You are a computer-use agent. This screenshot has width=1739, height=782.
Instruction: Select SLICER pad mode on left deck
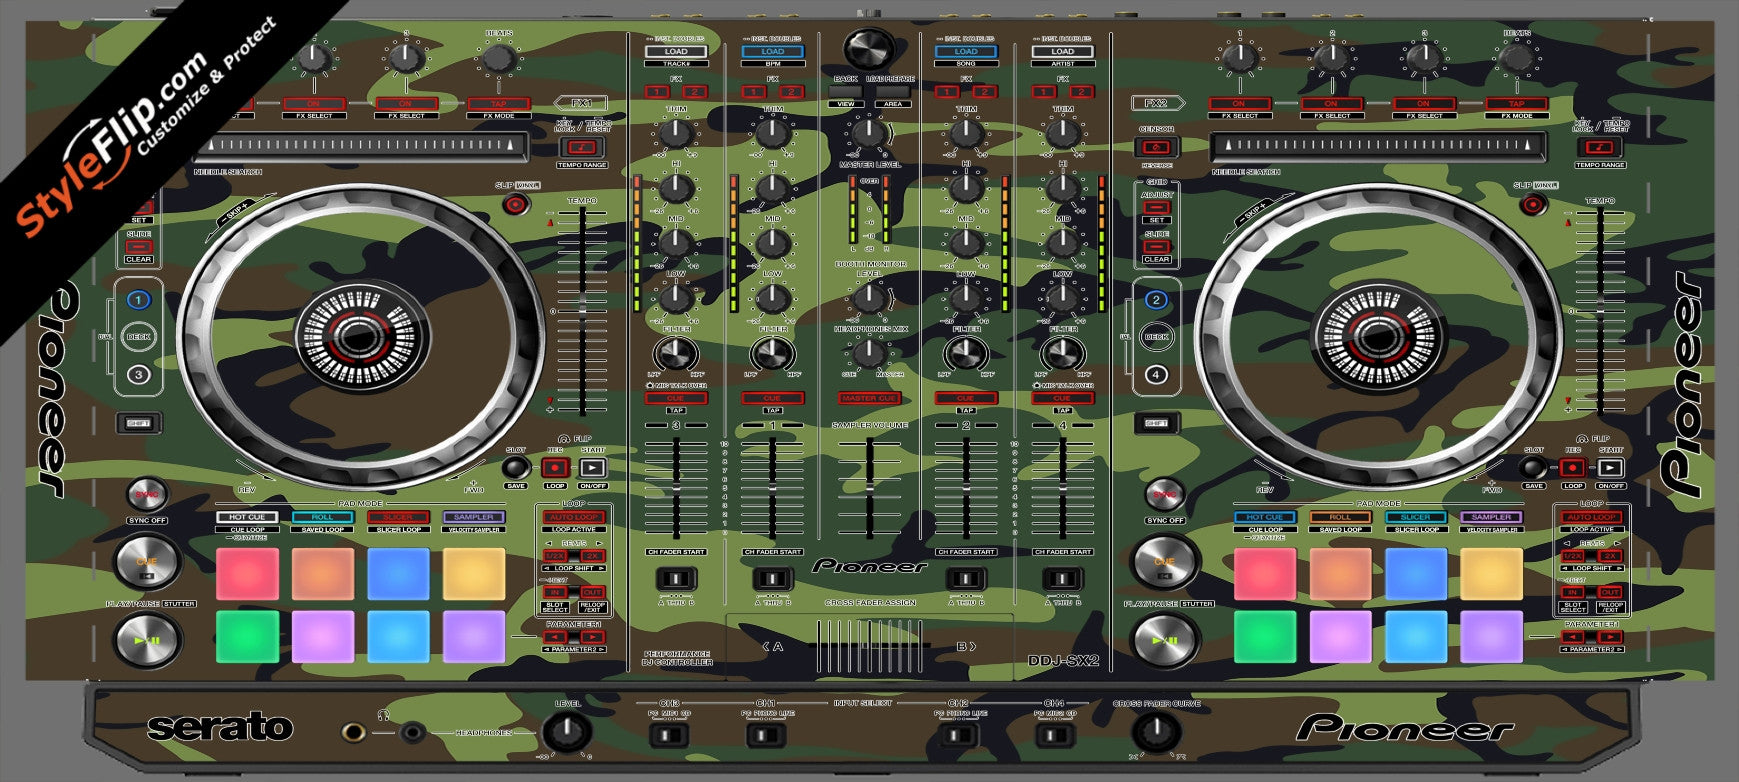[398, 517]
